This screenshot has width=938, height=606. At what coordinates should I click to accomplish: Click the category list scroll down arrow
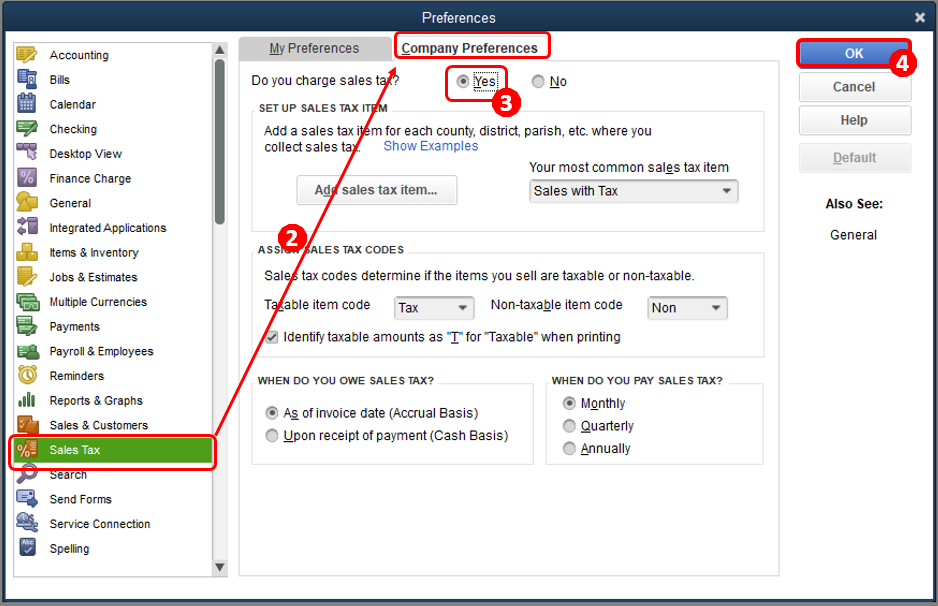220,567
